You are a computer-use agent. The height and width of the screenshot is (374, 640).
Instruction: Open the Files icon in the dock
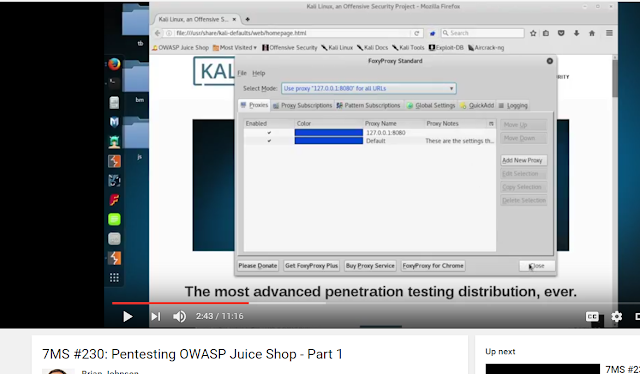pyautogui.click(x=114, y=102)
